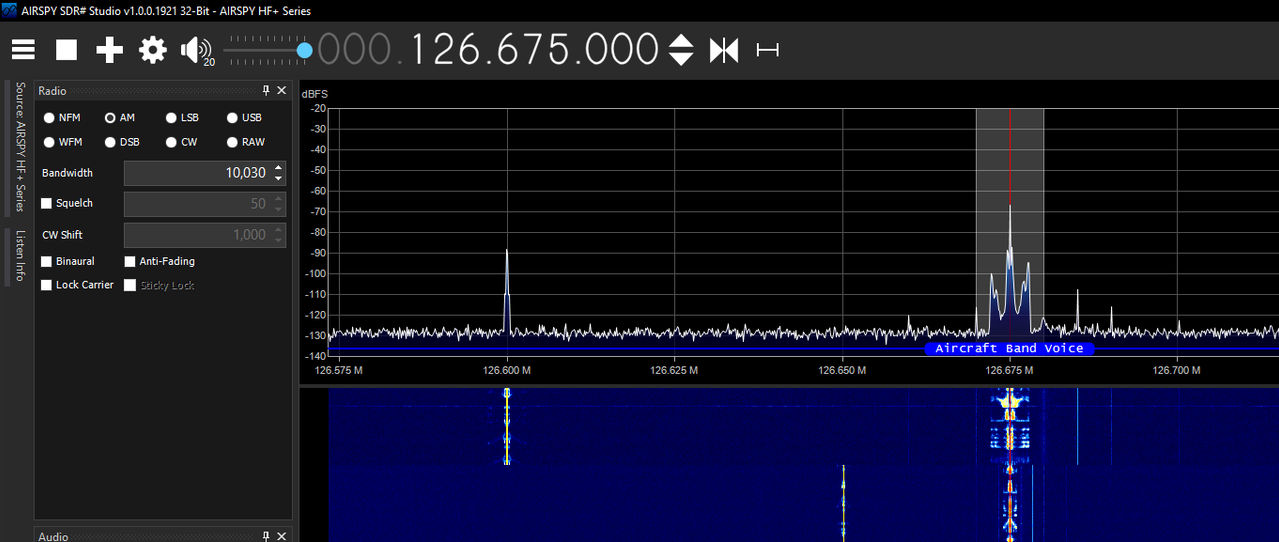Click frequency step down arrow
1279x542 pixels.
pos(681,59)
